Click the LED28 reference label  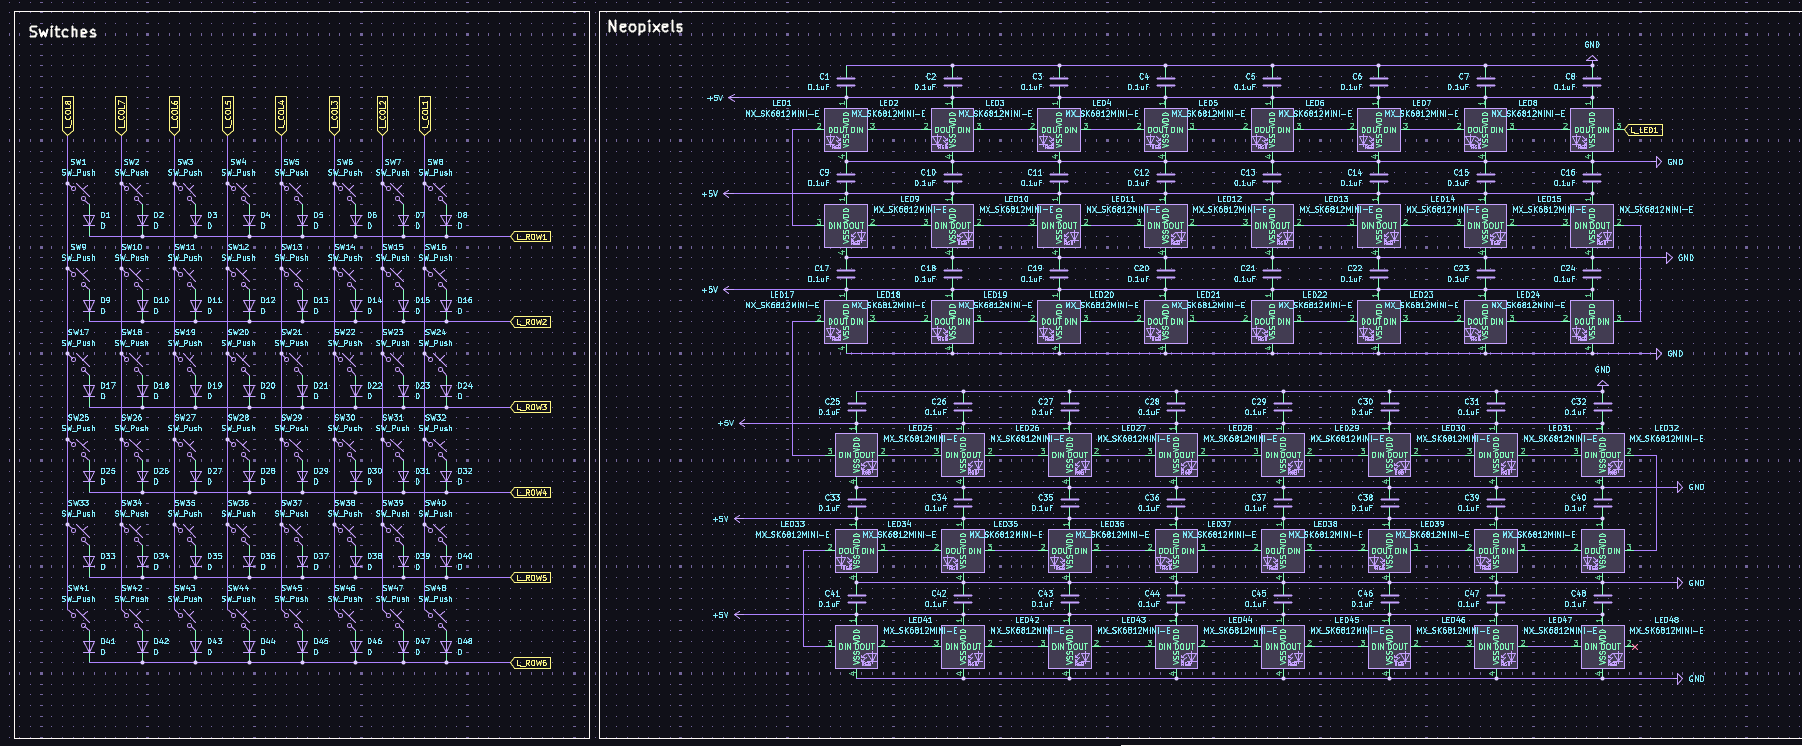coord(1240,429)
